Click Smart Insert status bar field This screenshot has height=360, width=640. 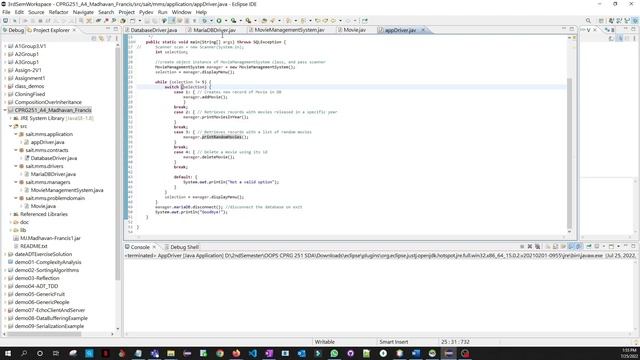coord(393,342)
